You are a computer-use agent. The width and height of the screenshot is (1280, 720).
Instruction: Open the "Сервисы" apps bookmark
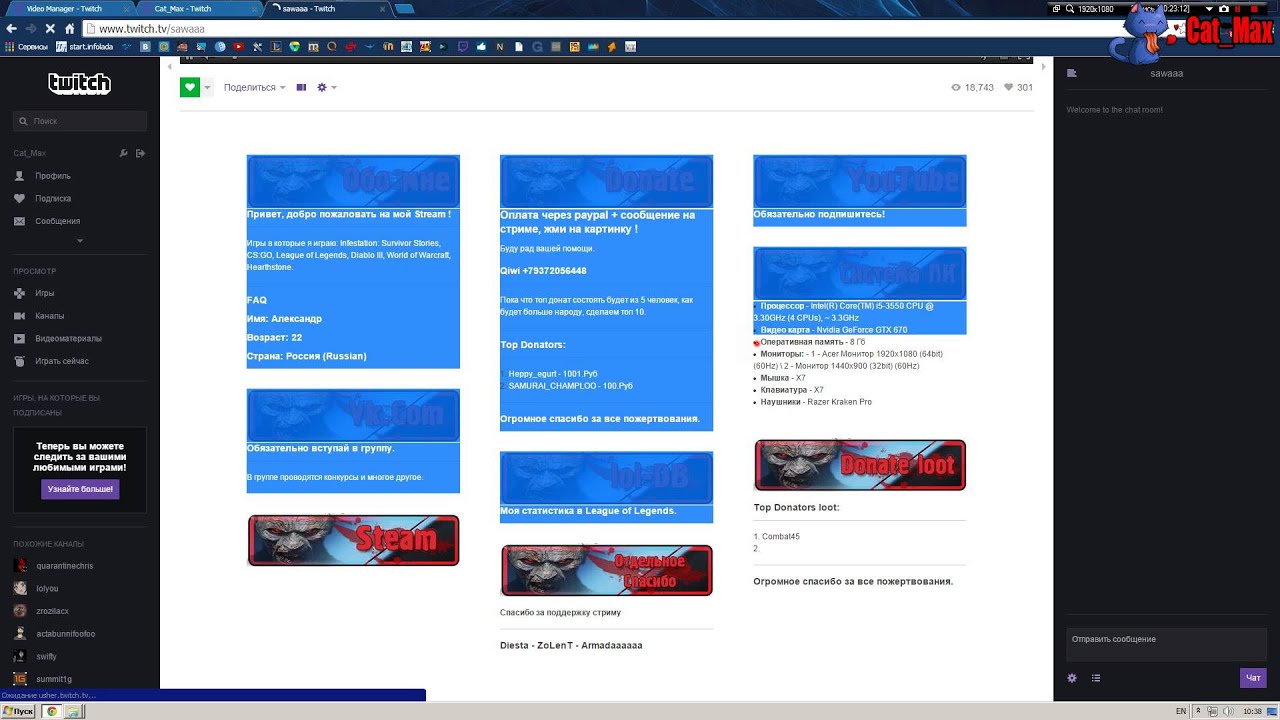(26, 47)
